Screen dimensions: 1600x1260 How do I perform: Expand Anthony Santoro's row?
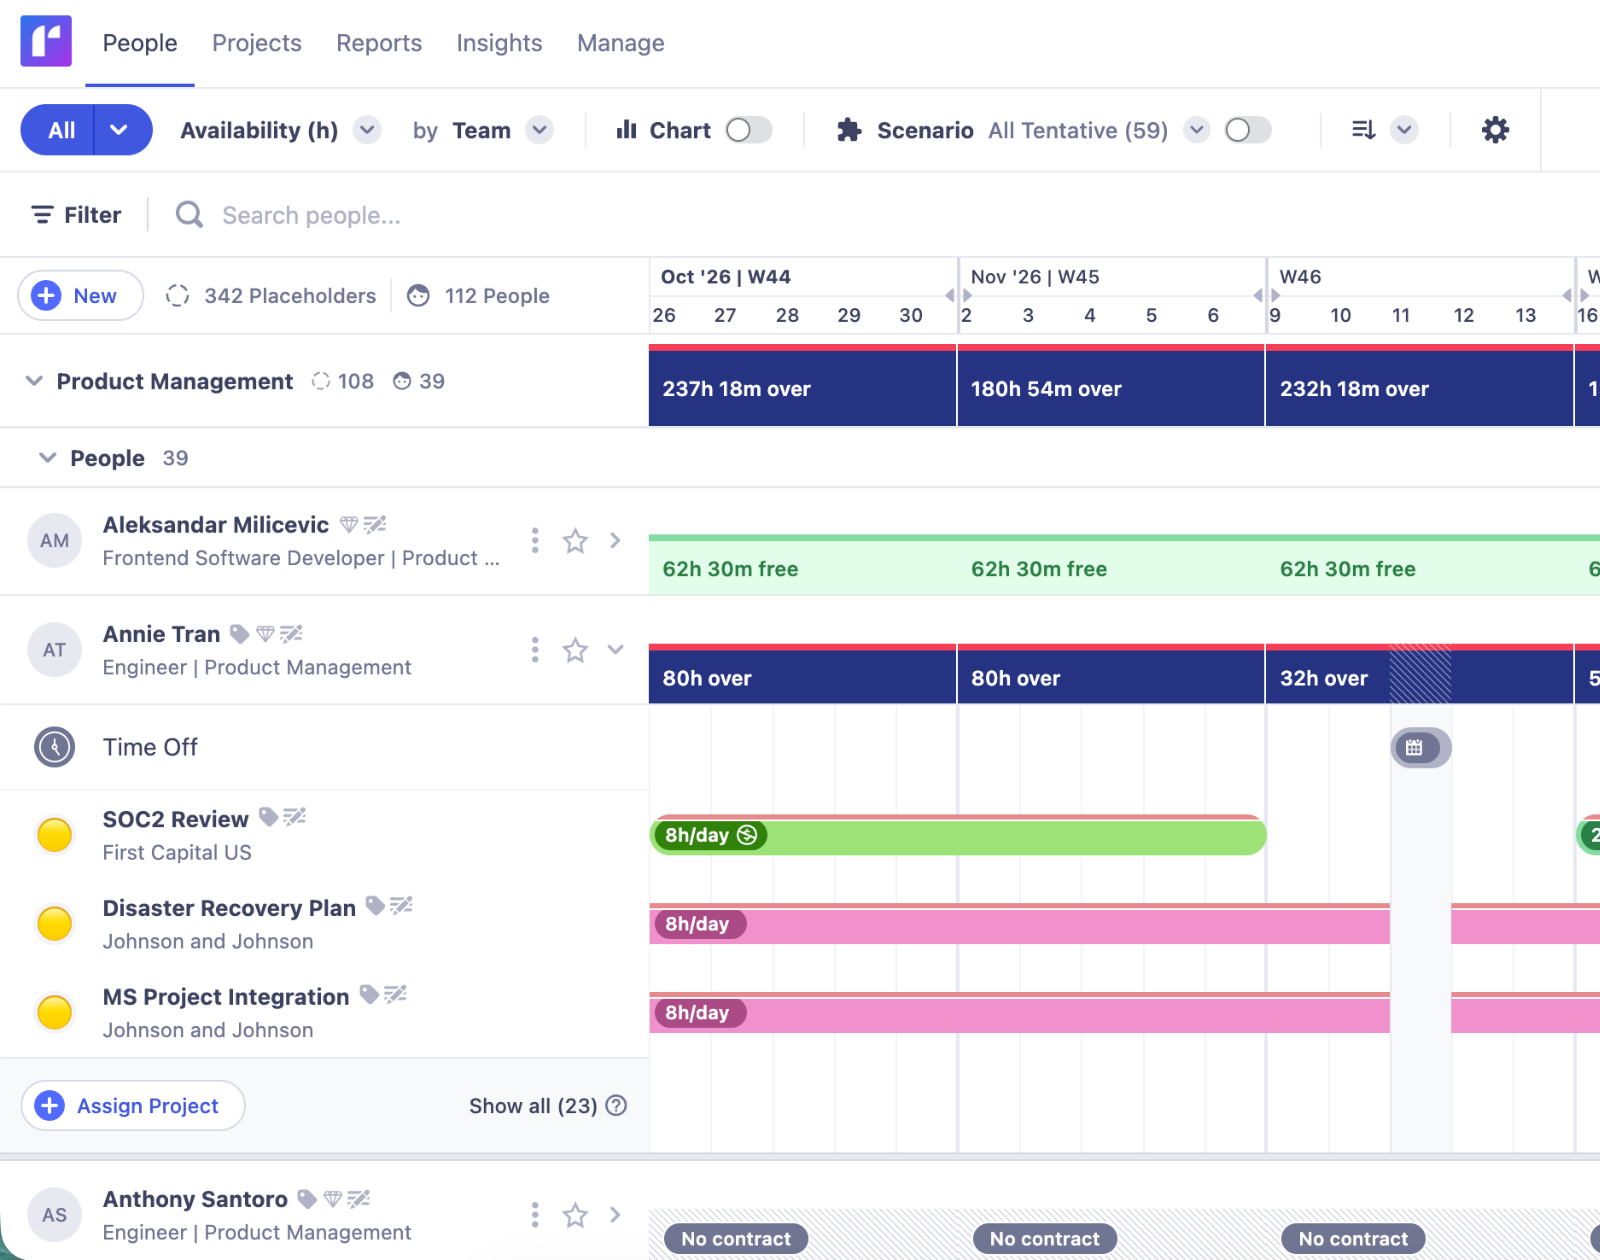coord(615,1215)
